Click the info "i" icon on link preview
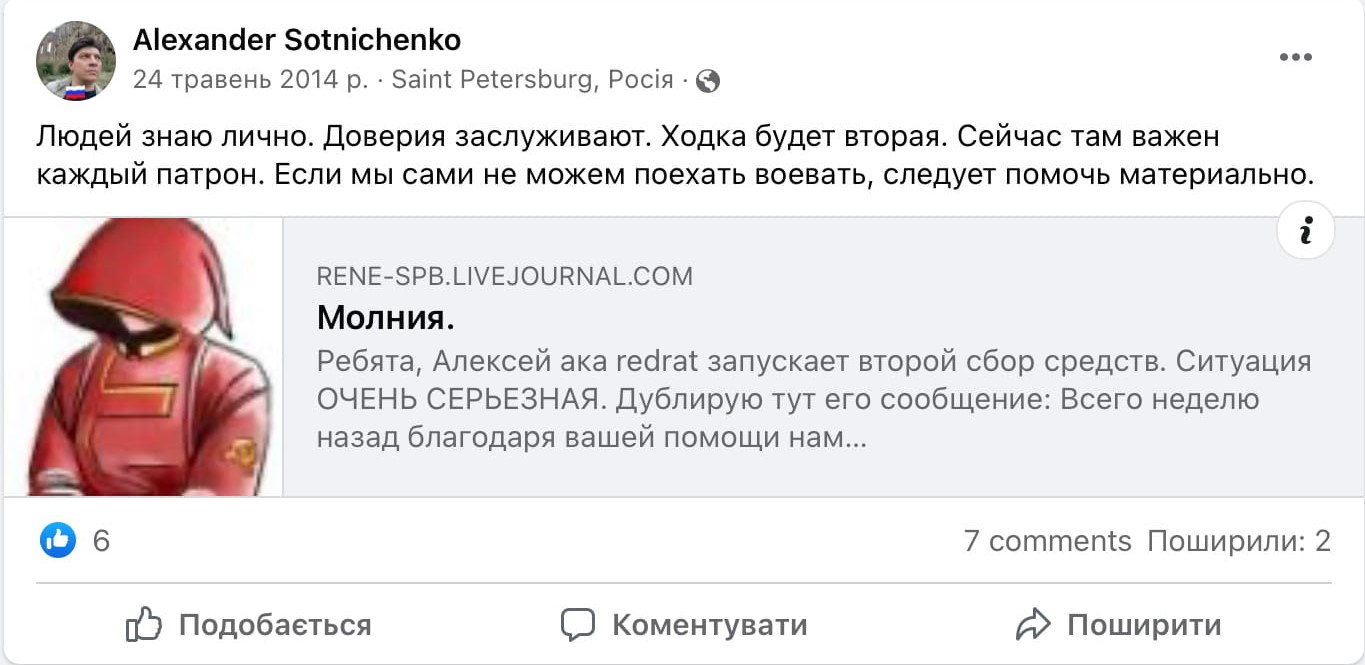 click(x=1306, y=231)
